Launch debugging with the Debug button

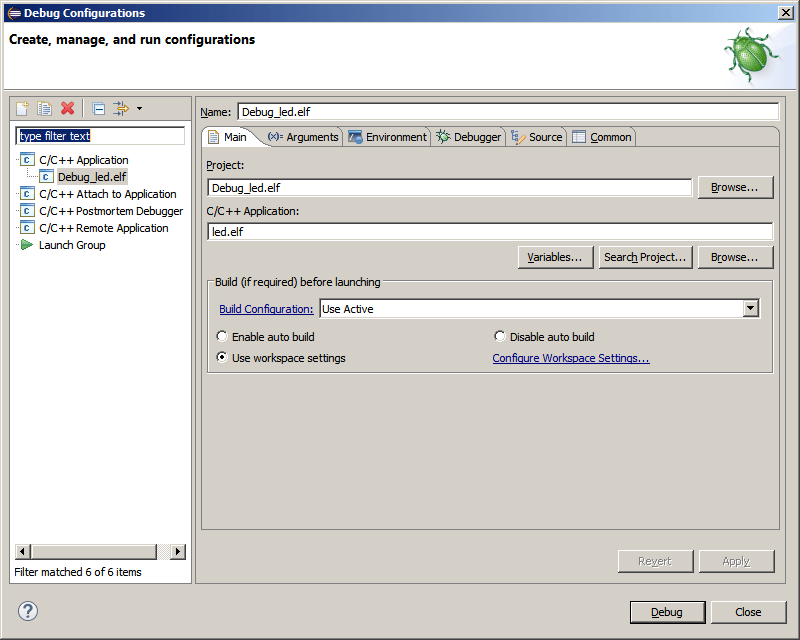pyautogui.click(x=667, y=611)
